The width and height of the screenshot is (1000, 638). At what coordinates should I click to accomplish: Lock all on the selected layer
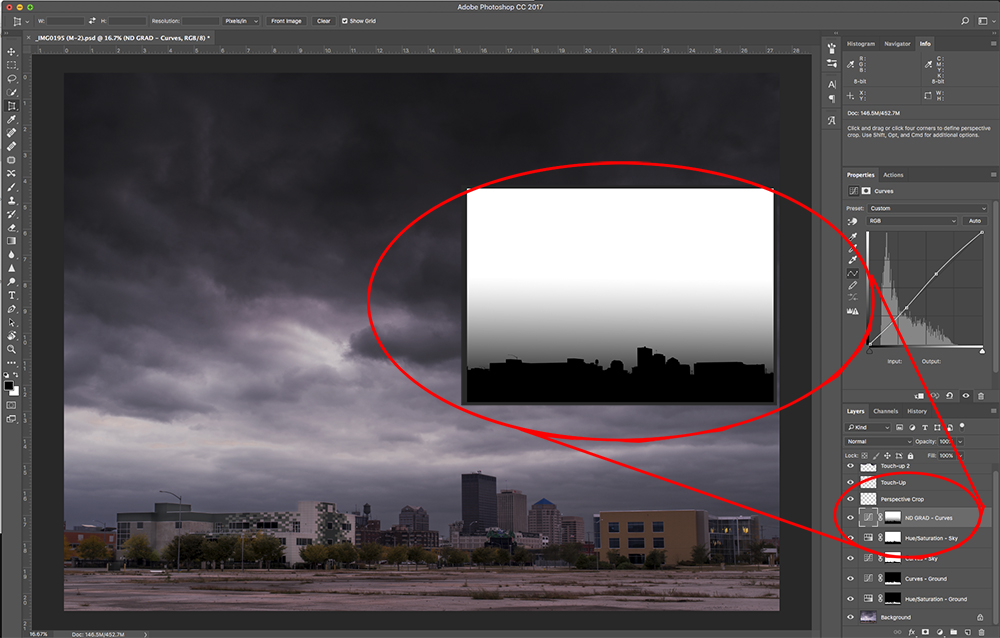coord(911,456)
